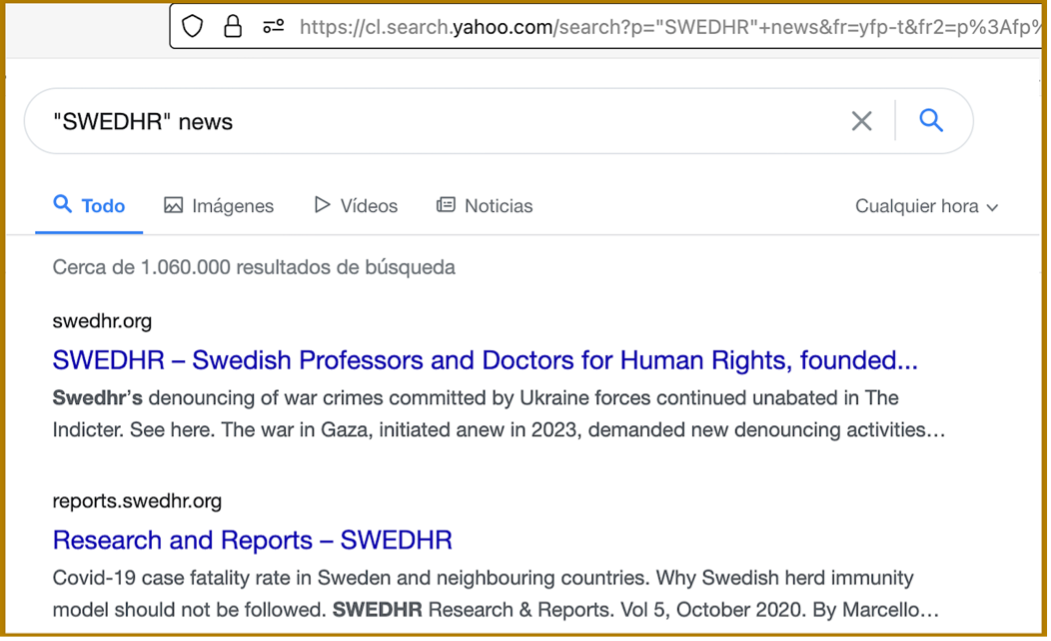Switch to the Vídeos tab
Screen dimensions: 1051x641
click(x=356, y=206)
